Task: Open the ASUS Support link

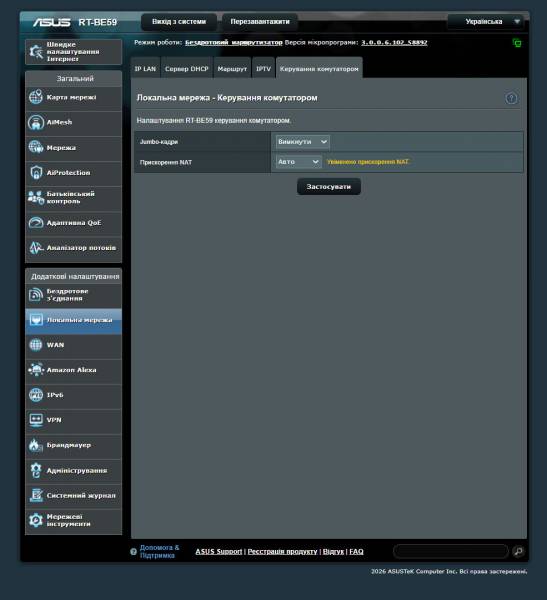Action: 219,551
